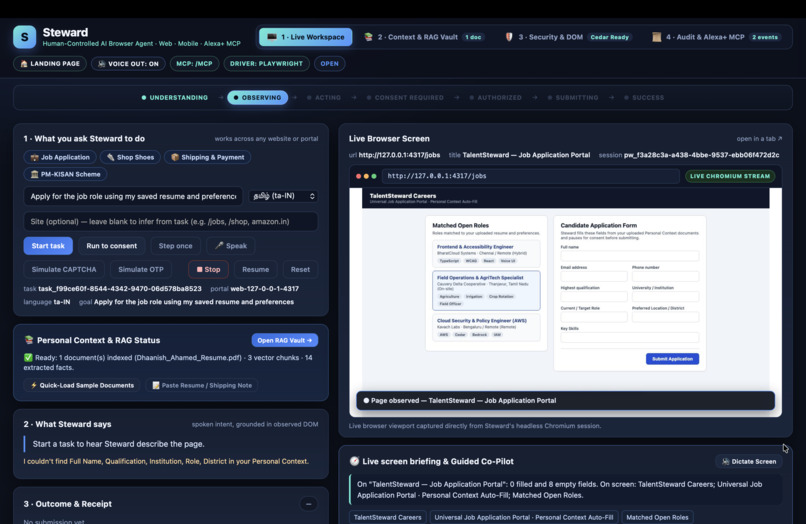The height and width of the screenshot is (524, 806).
Task: Click the Key Skills form field
Action: tap(630, 337)
